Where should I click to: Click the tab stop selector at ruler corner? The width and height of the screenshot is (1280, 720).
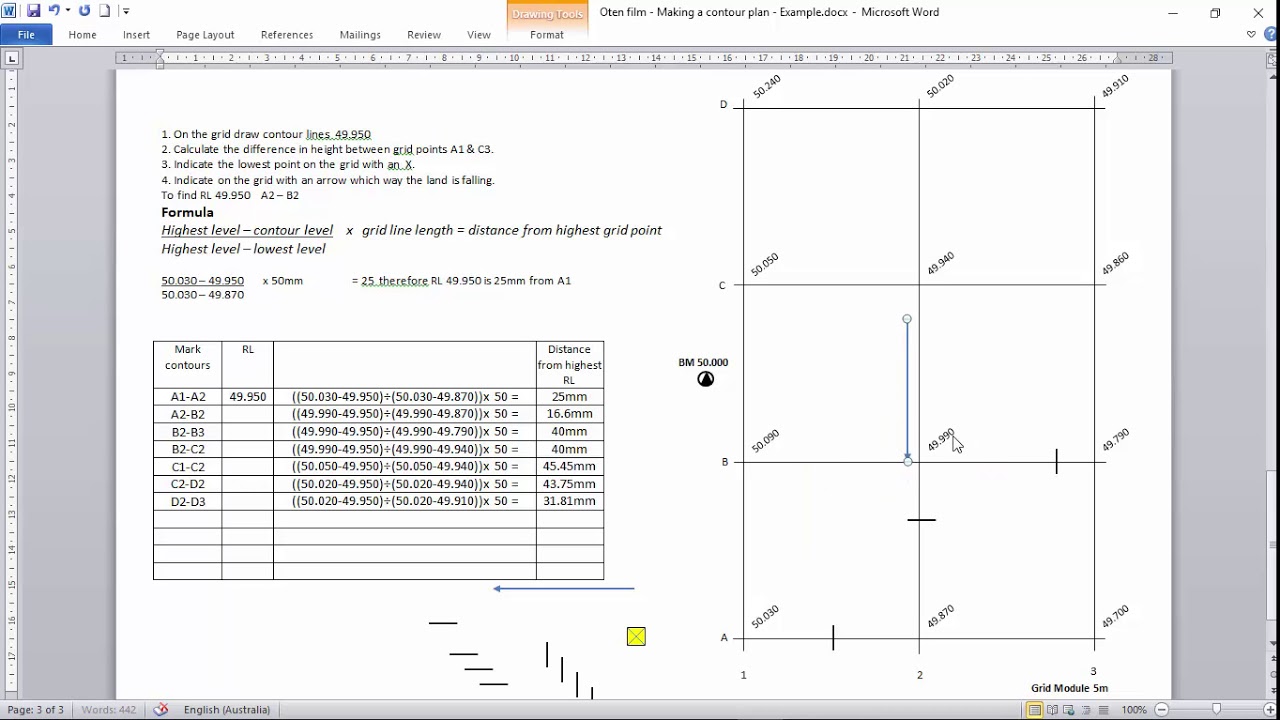tap(11, 59)
